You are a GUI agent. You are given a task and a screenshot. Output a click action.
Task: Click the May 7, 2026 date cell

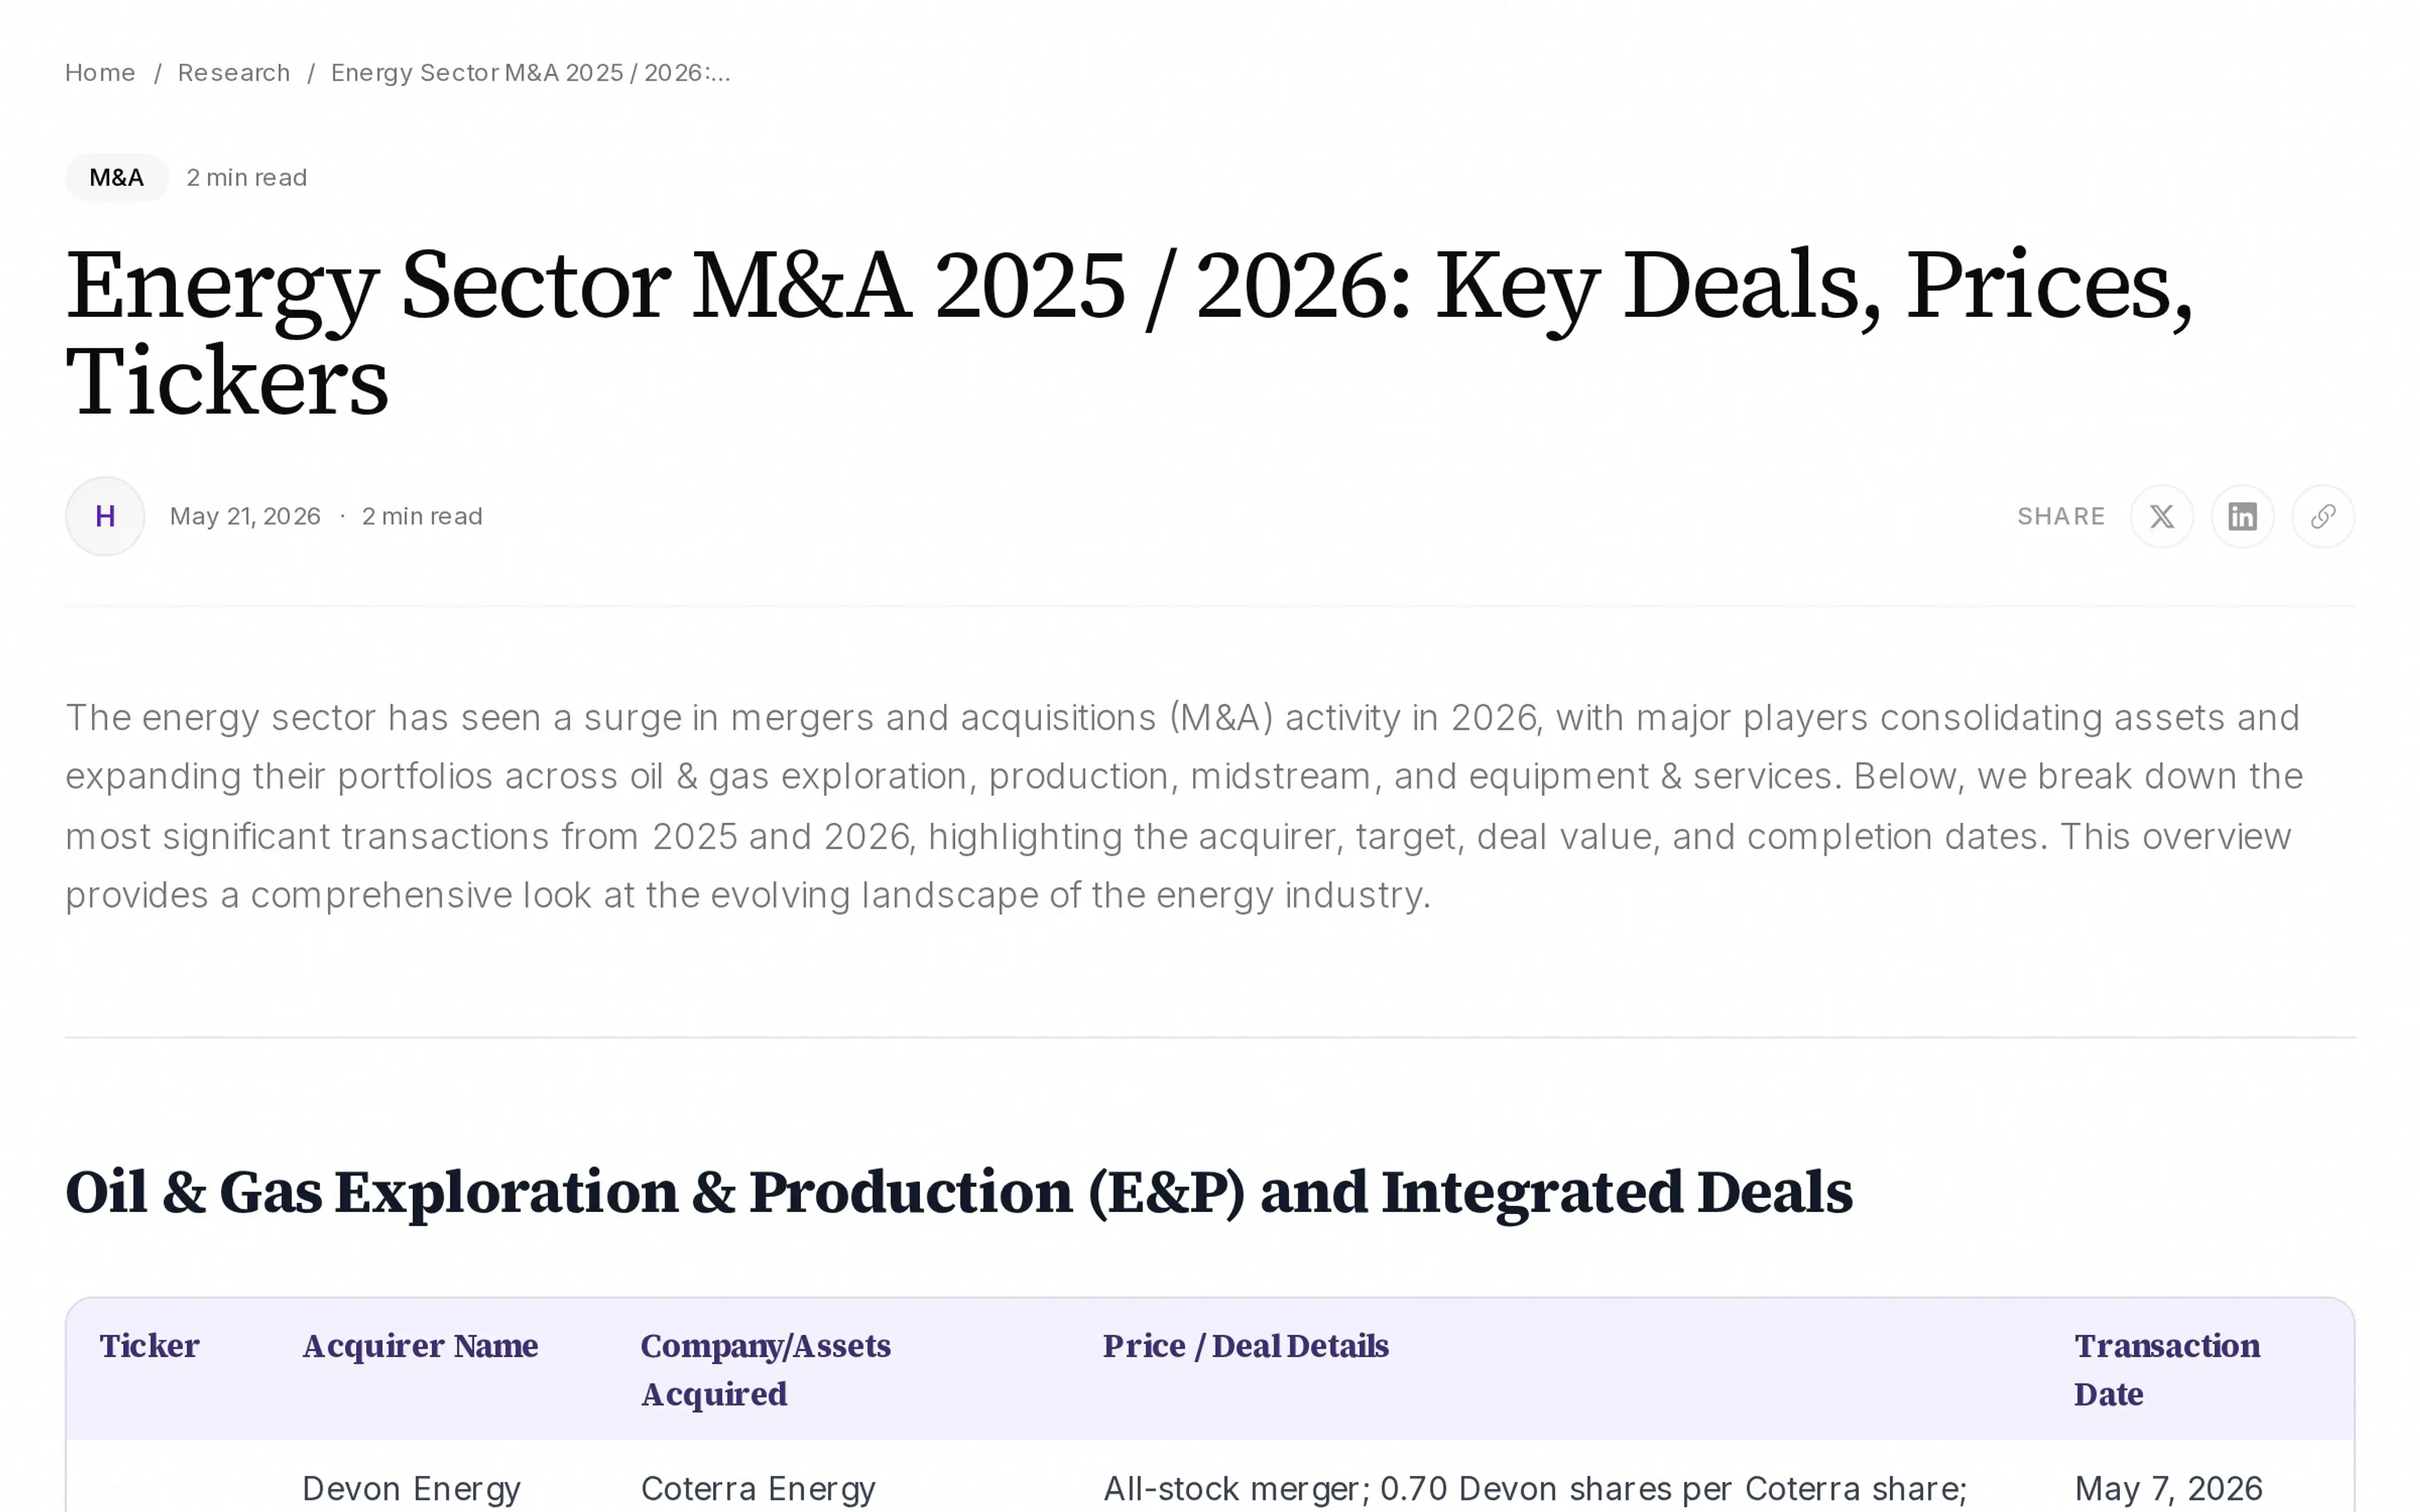point(2169,1489)
